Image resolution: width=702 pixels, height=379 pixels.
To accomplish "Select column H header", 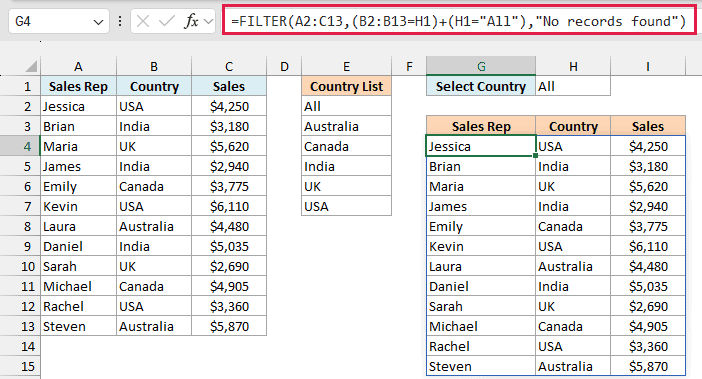I will click(573, 67).
